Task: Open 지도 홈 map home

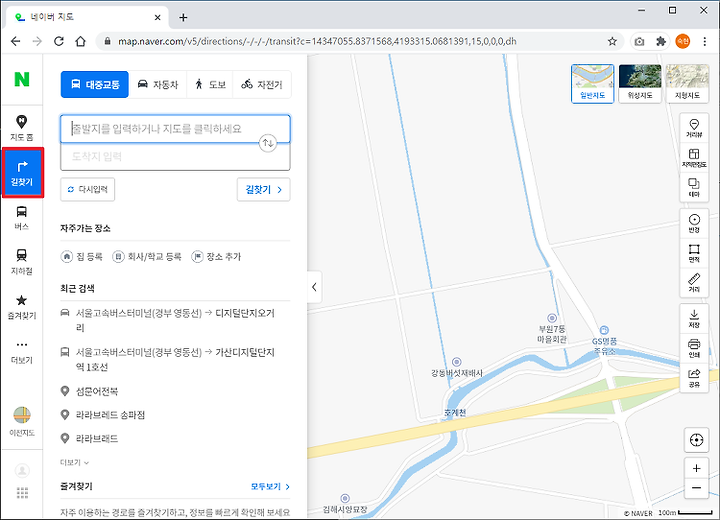Action: point(22,128)
